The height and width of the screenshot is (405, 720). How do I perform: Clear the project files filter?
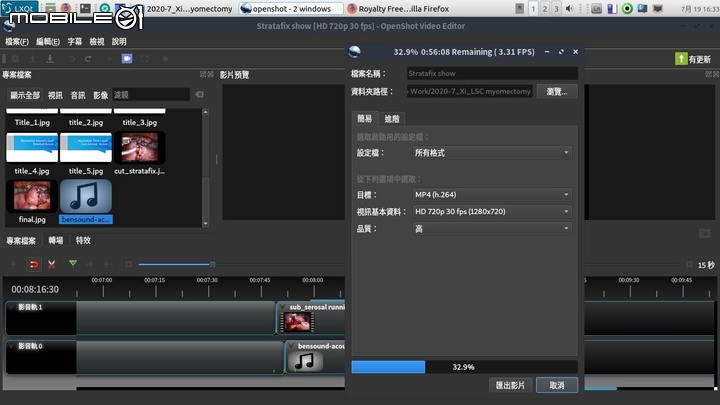pyautogui.click(x=199, y=95)
